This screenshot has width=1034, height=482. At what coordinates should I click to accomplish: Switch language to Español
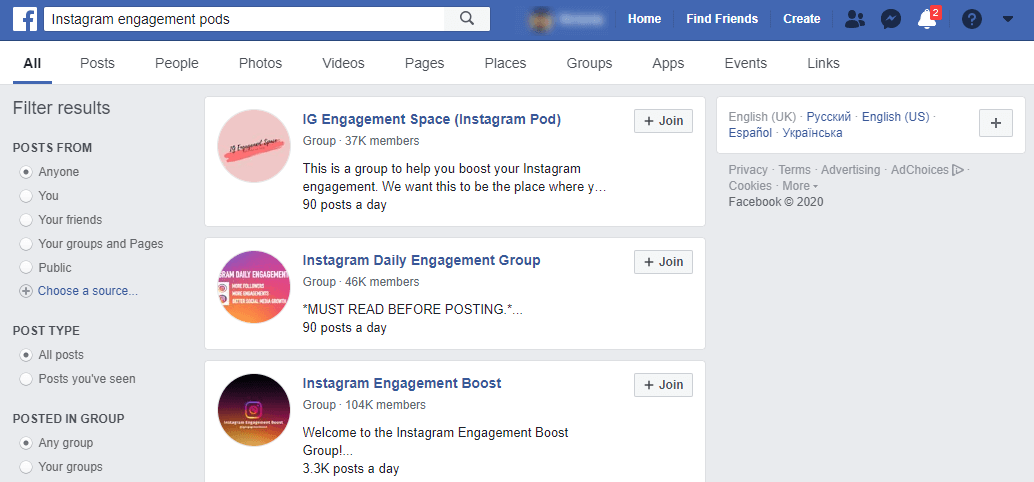point(750,133)
